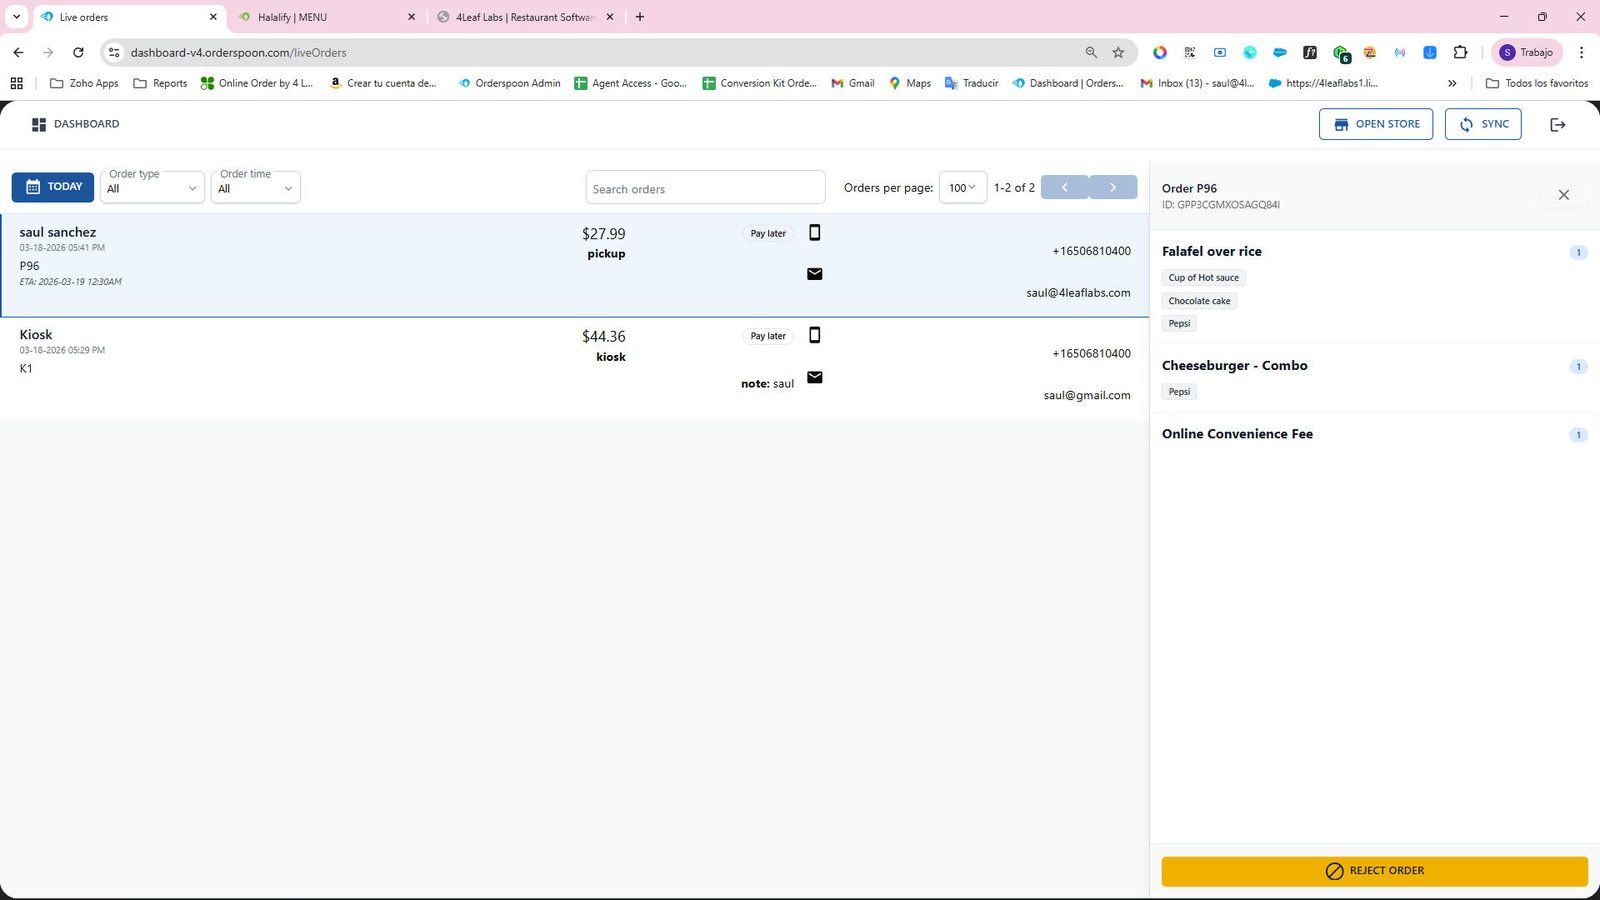Click the browser address bar URL

click(x=238, y=53)
